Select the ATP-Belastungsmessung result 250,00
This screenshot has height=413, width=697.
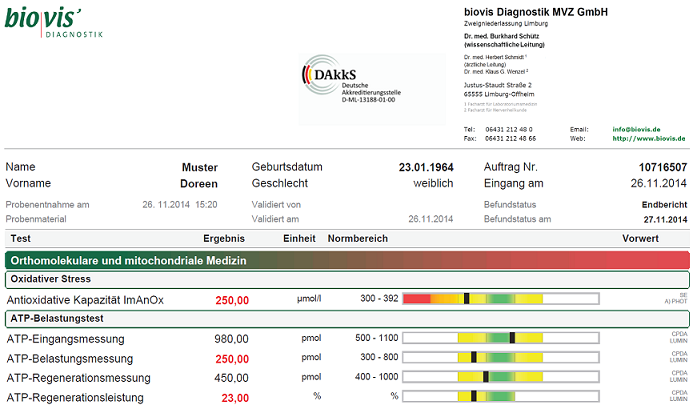[232, 359]
